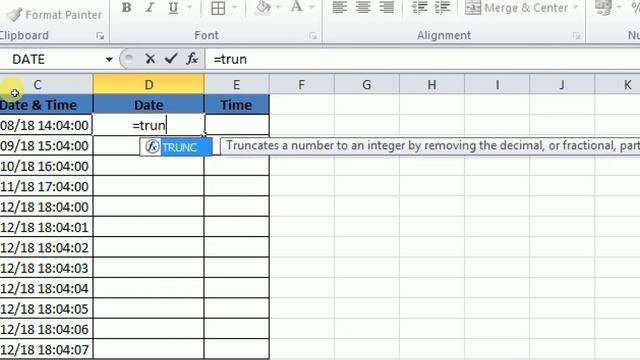Click cell with 12/18 18:04:06
Screen dimensions: 640x360
coord(46,329)
